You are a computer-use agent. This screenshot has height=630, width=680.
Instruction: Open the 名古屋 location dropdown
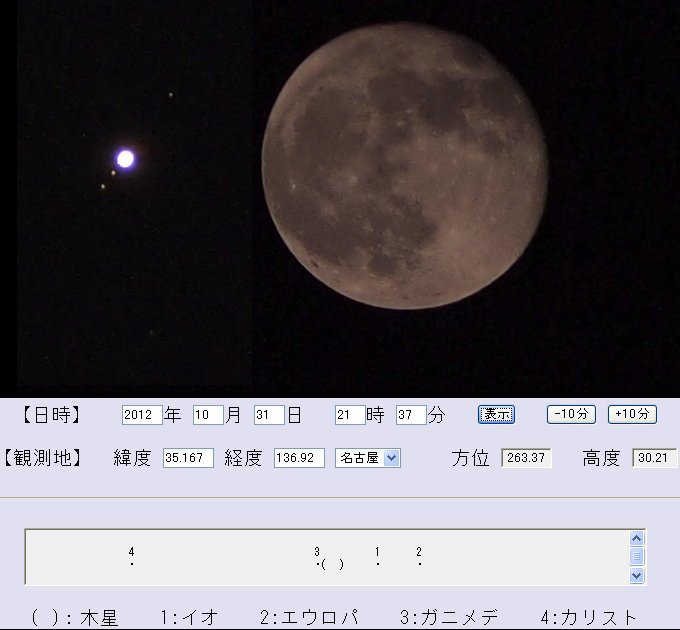tap(367, 458)
